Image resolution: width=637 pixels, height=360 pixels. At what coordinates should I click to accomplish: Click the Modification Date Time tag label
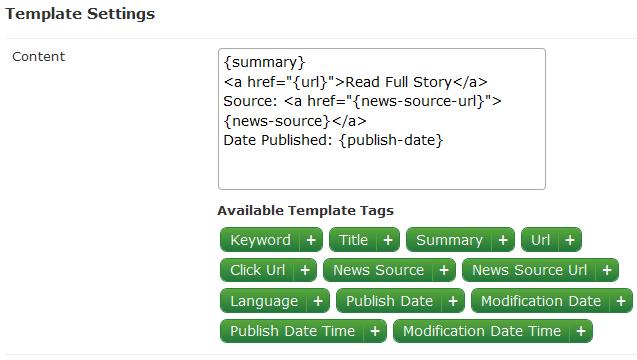click(482, 331)
